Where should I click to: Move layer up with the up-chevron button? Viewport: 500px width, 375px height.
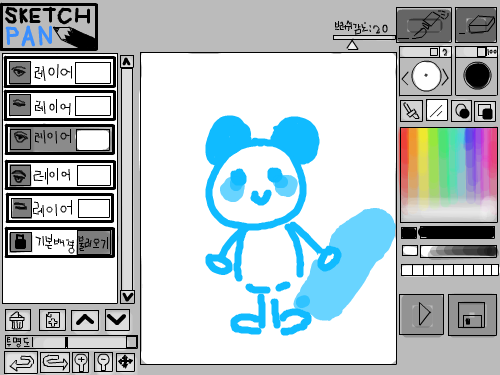pos(85,320)
